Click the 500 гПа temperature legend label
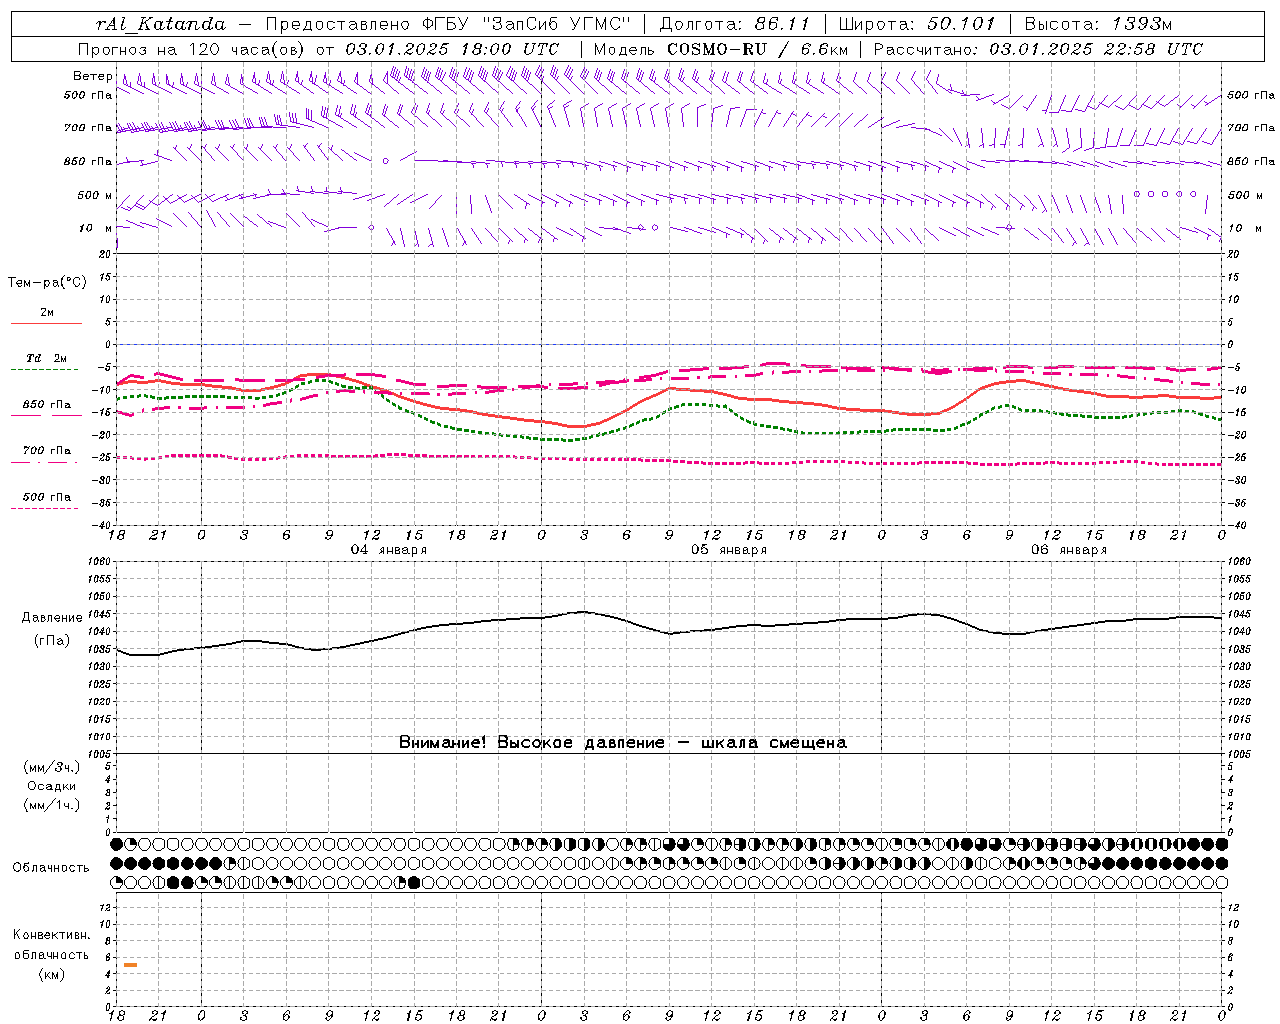1280x1024 pixels. click(47, 497)
